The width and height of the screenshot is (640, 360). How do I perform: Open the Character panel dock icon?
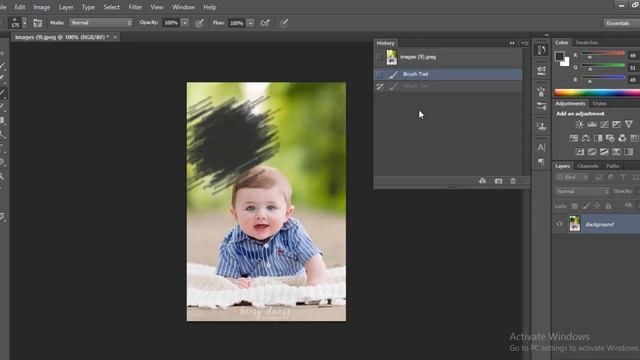[x=541, y=147]
